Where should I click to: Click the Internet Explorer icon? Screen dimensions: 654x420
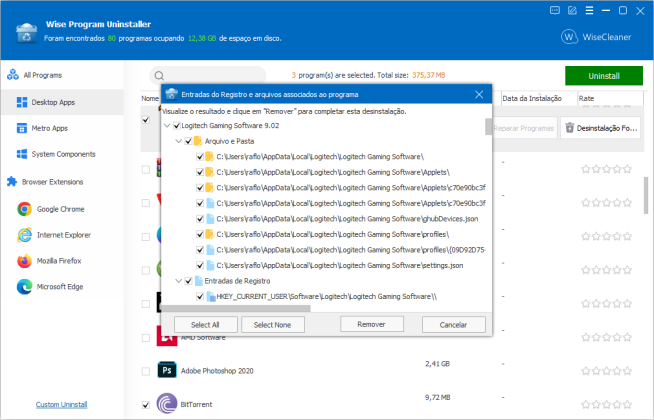point(25,235)
